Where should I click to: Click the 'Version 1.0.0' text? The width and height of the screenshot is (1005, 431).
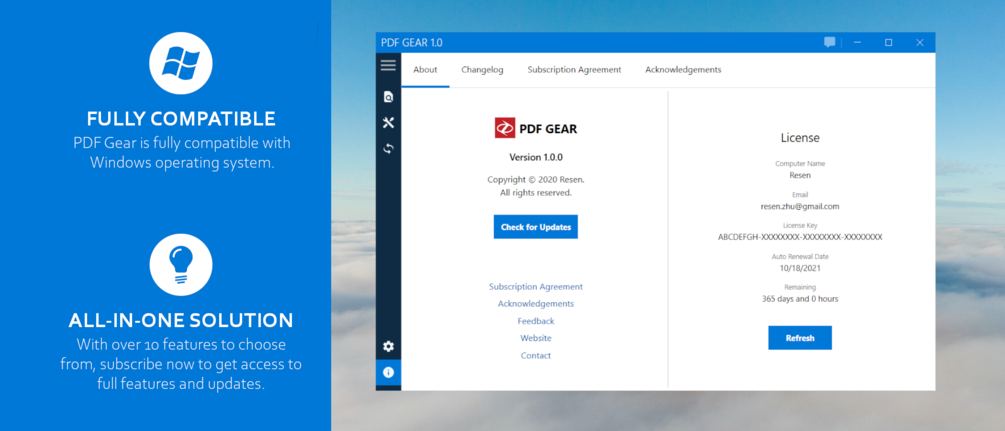536,157
